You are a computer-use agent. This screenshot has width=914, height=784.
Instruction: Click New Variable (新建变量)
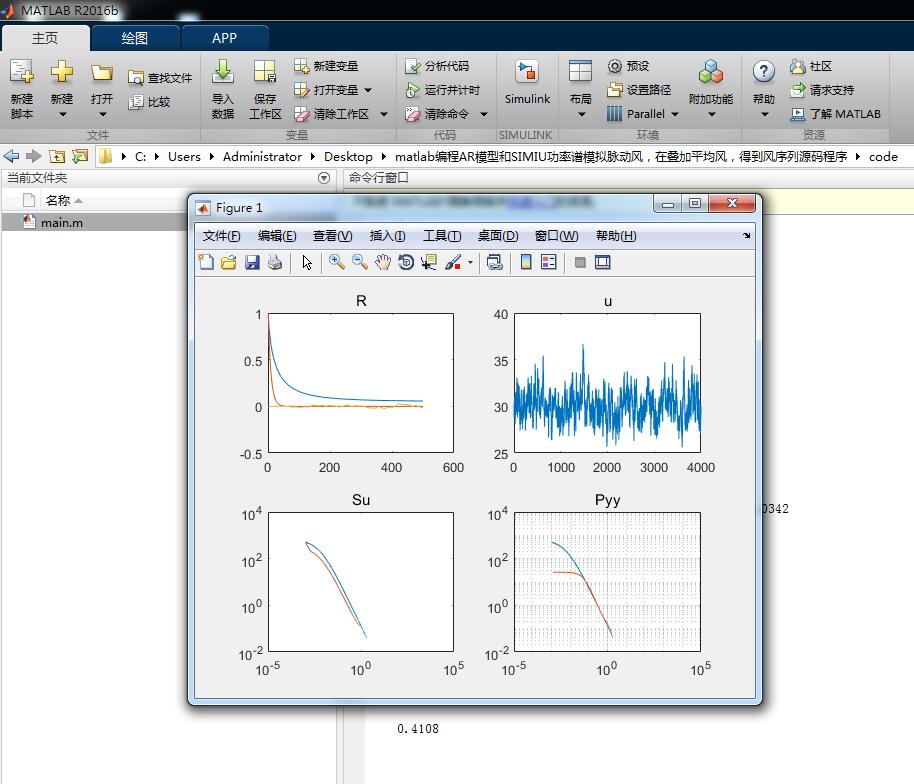pos(326,66)
